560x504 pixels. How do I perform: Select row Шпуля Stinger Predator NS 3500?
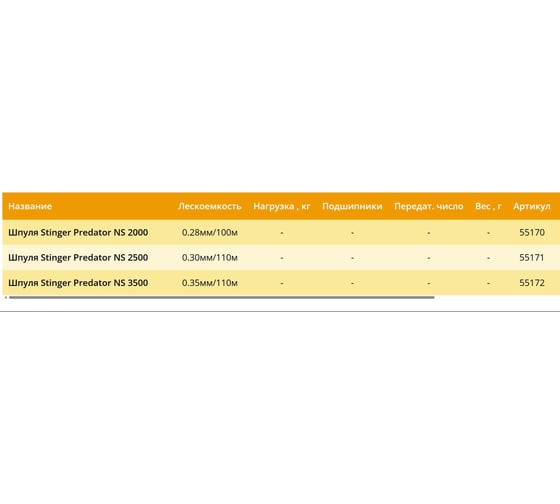coord(281,283)
